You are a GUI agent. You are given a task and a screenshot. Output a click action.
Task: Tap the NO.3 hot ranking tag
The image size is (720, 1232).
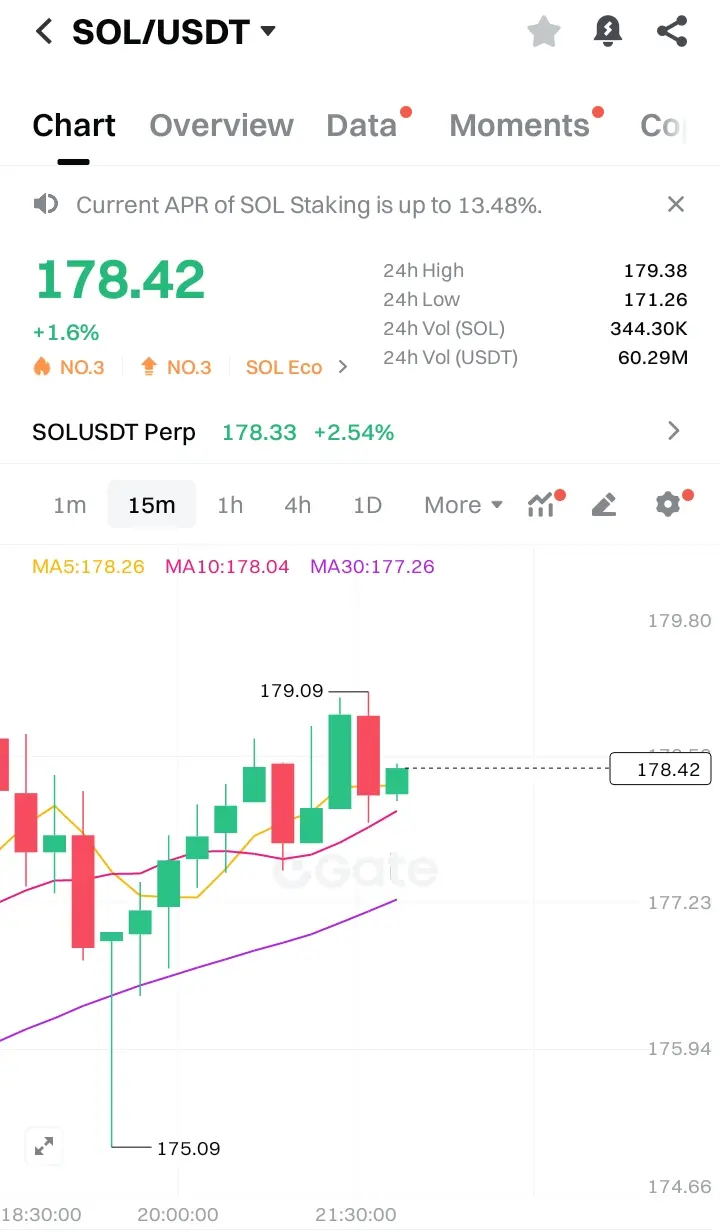[69, 367]
